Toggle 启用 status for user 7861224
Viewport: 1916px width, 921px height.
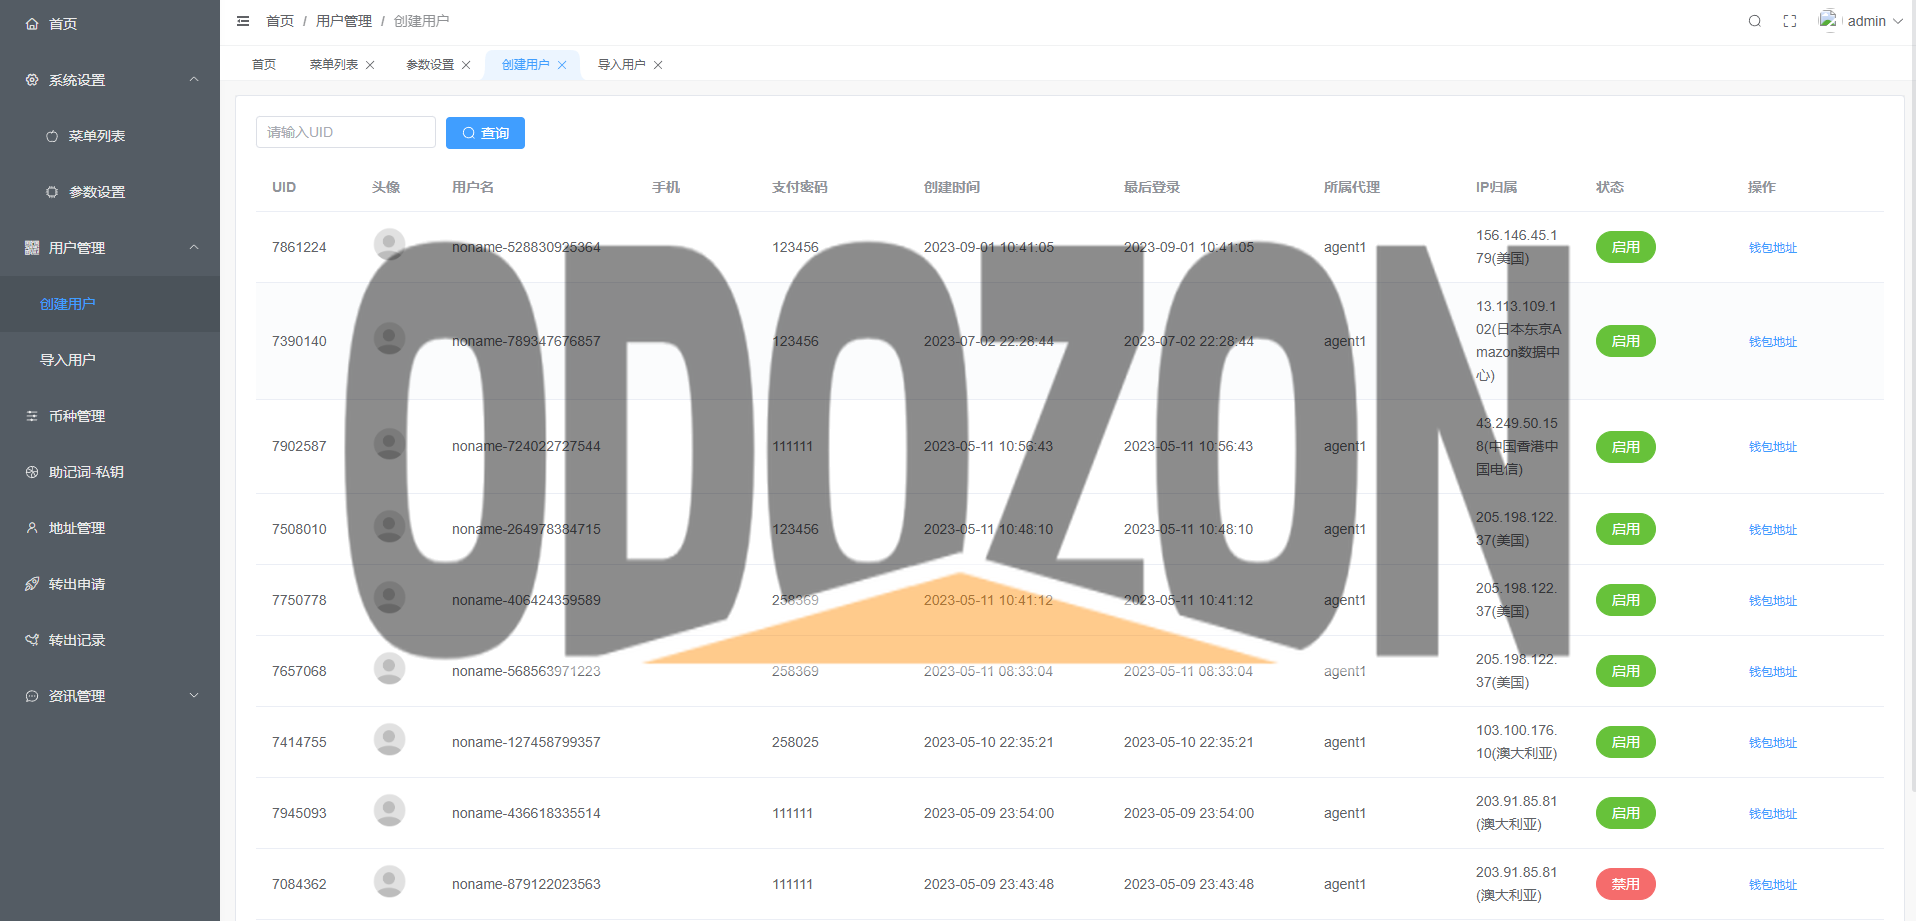1625,247
